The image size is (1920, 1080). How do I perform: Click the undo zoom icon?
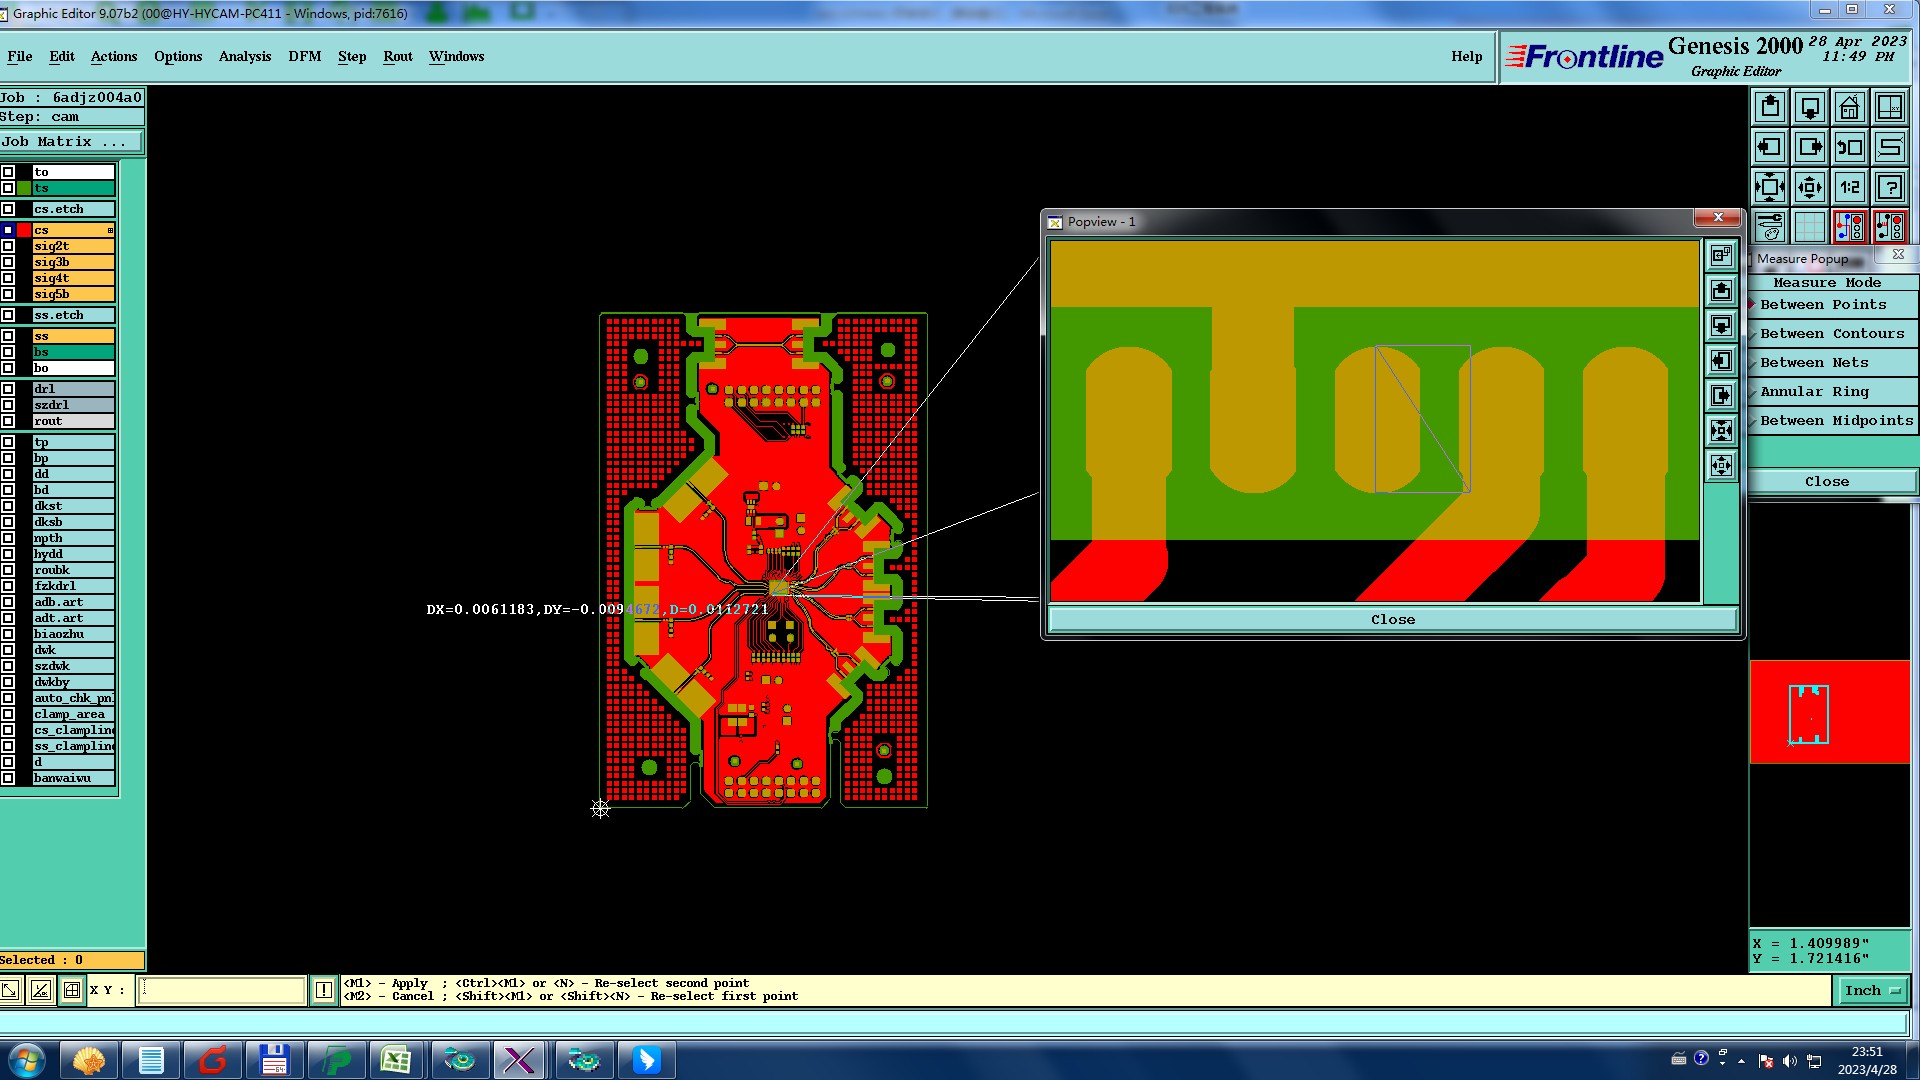coord(1849,147)
